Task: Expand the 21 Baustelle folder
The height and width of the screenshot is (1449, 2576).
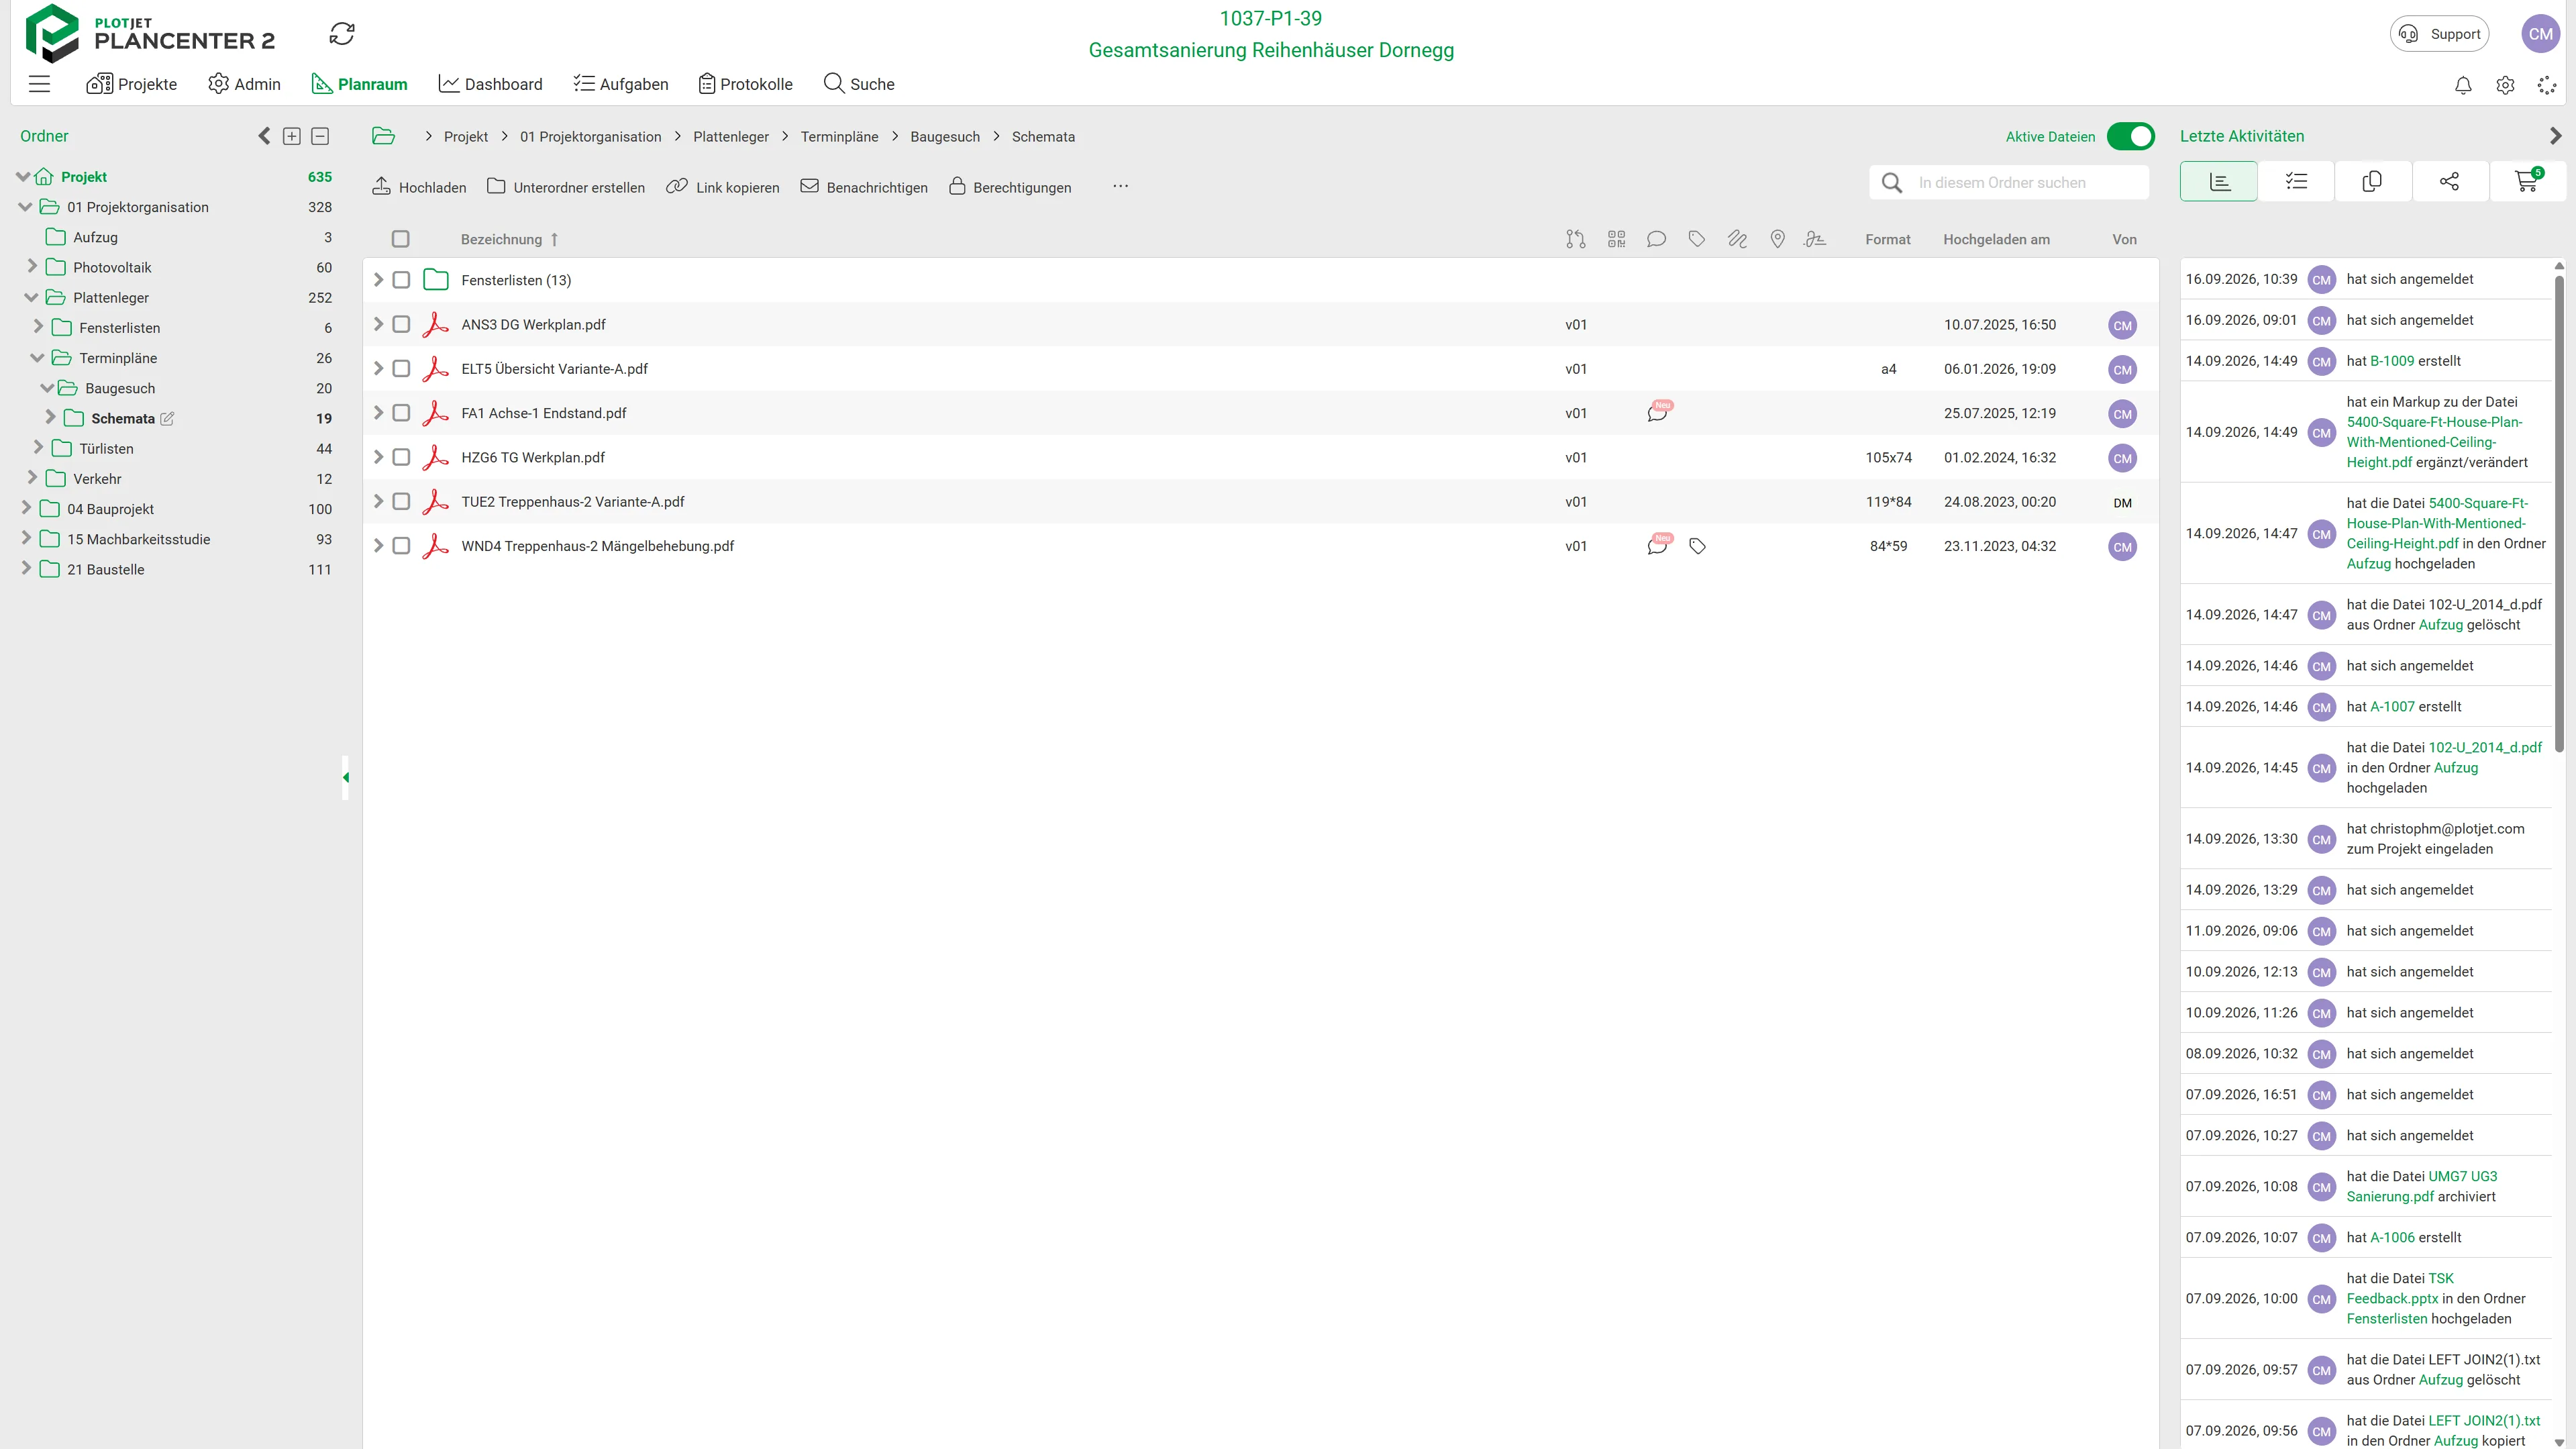Action: click(26, 569)
